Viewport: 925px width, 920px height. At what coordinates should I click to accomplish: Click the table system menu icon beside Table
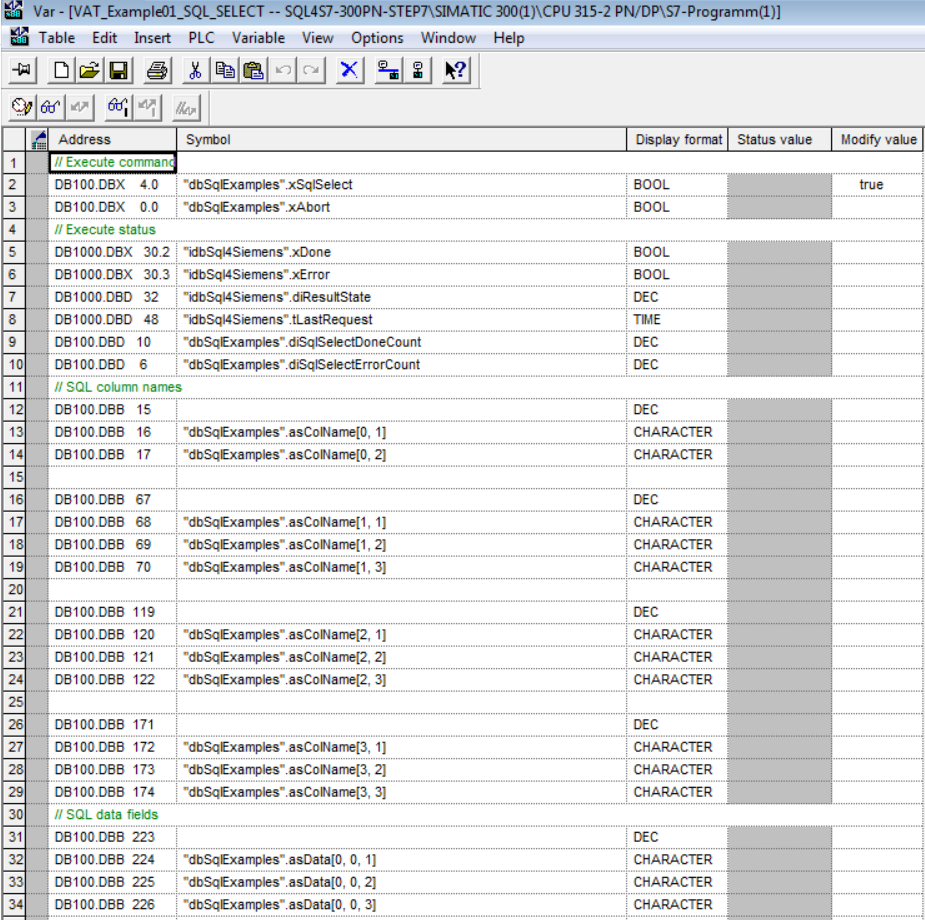click(x=19, y=37)
